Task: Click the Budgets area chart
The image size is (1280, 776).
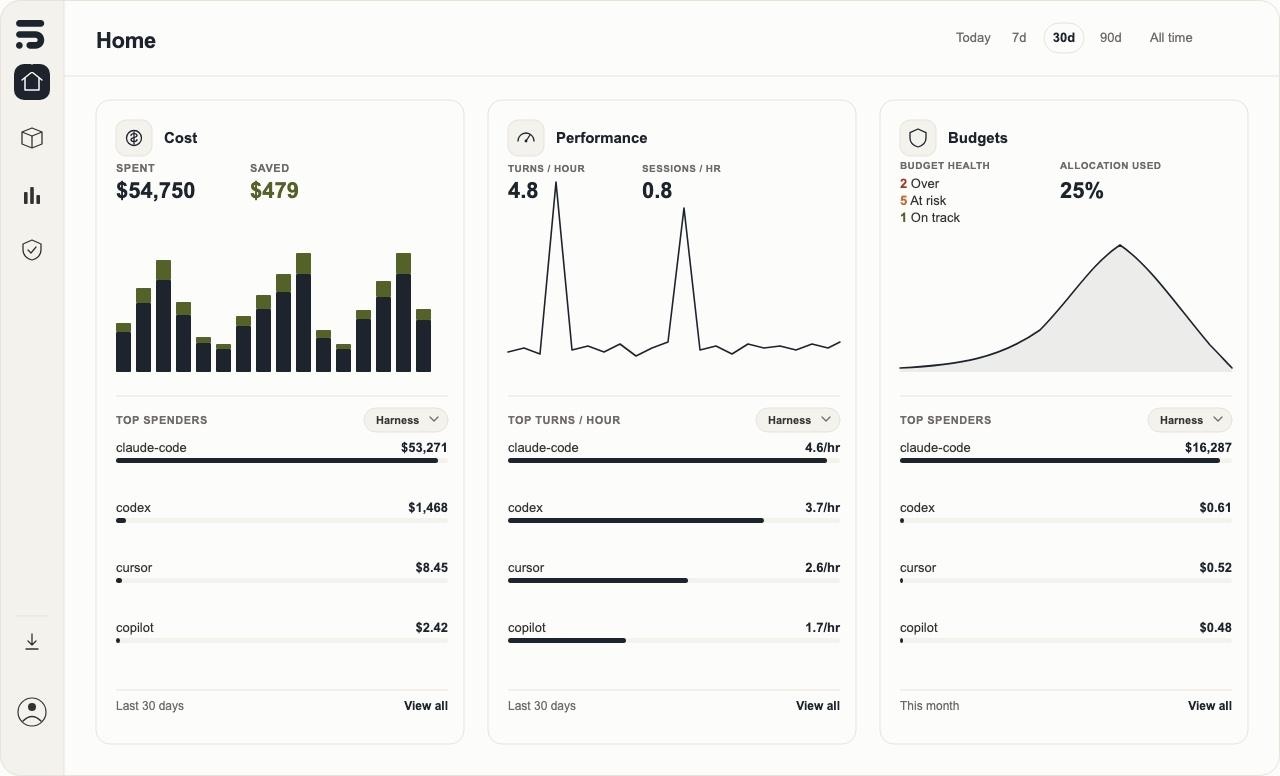Action: click(x=1066, y=308)
